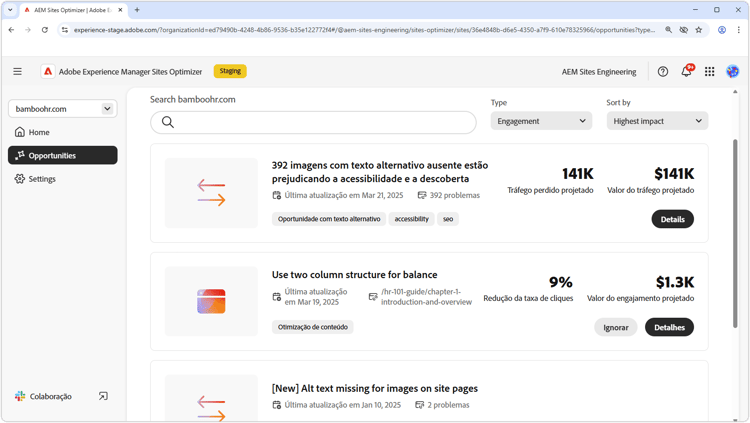Open the apps grid switcher

tap(709, 72)
